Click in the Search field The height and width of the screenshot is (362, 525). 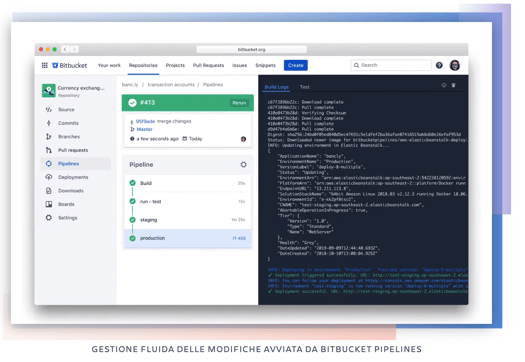pyautogui.click(x=391, y=65)
